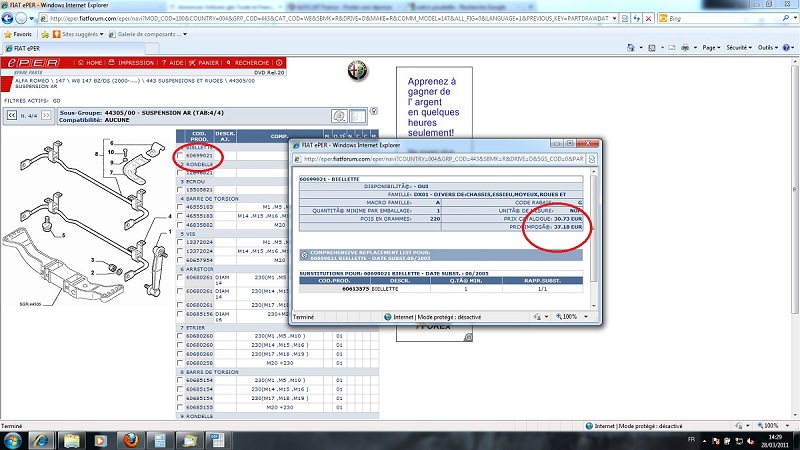Tick checkbox for first barre 46555103 row

pyautogui.click(x=180, y=207)
